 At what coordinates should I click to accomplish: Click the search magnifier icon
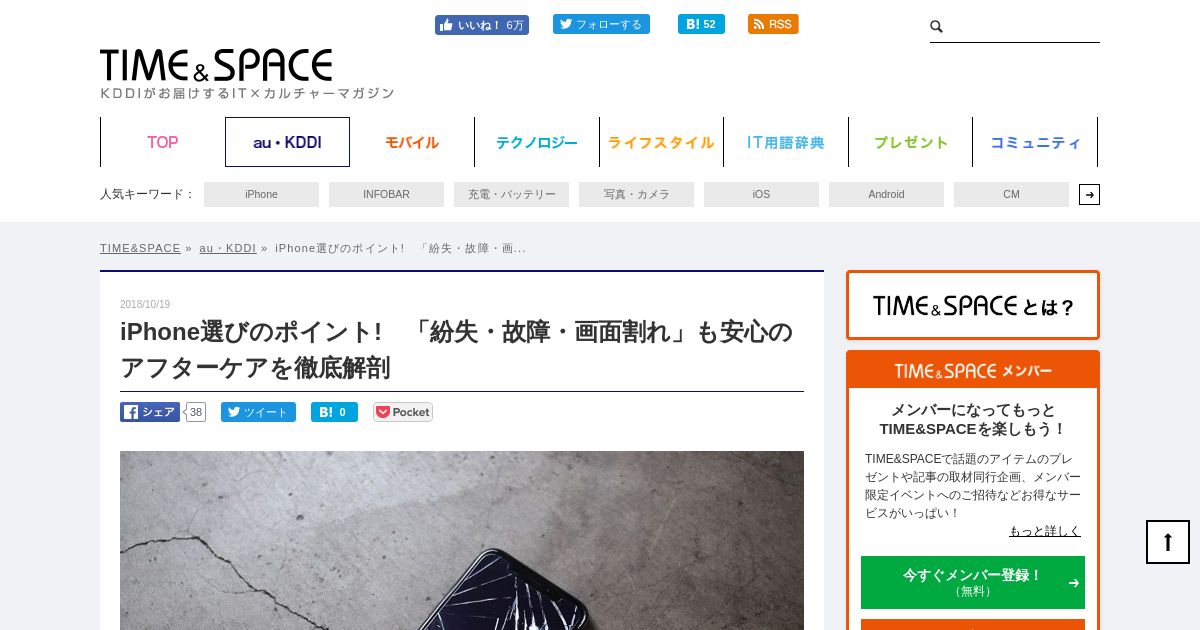click(937, 27)
